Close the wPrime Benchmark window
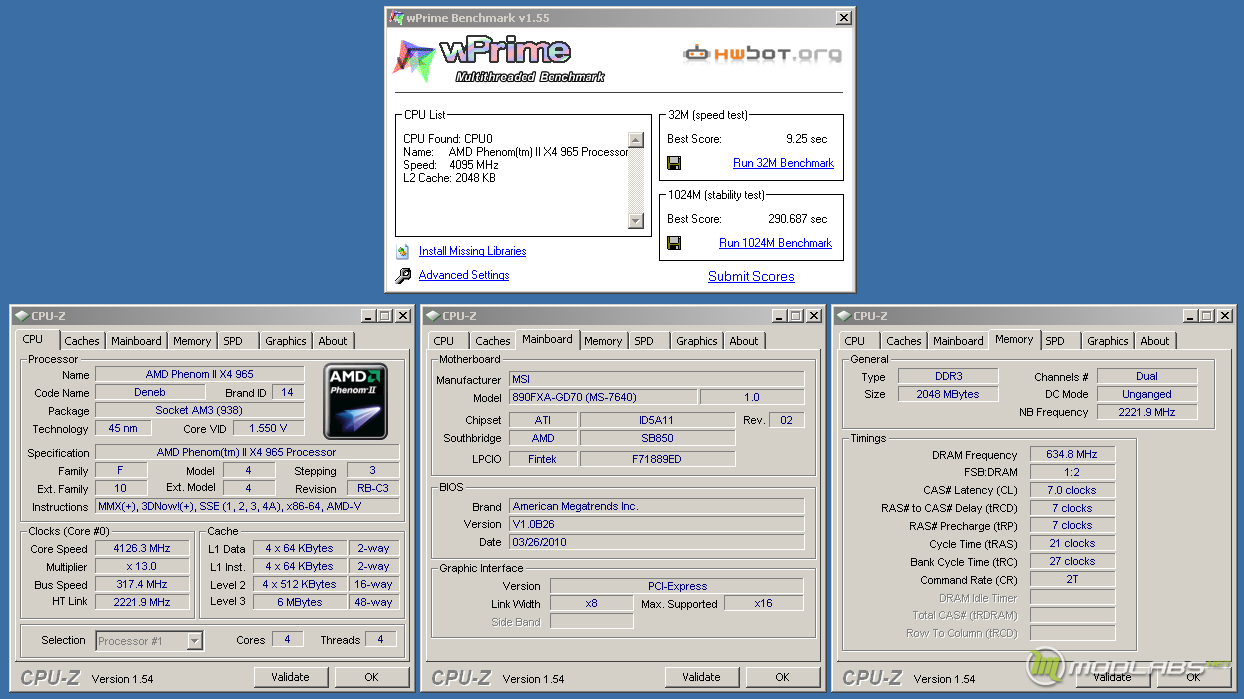The height and width of the screenshot is (699, 1244). point(844,17)
